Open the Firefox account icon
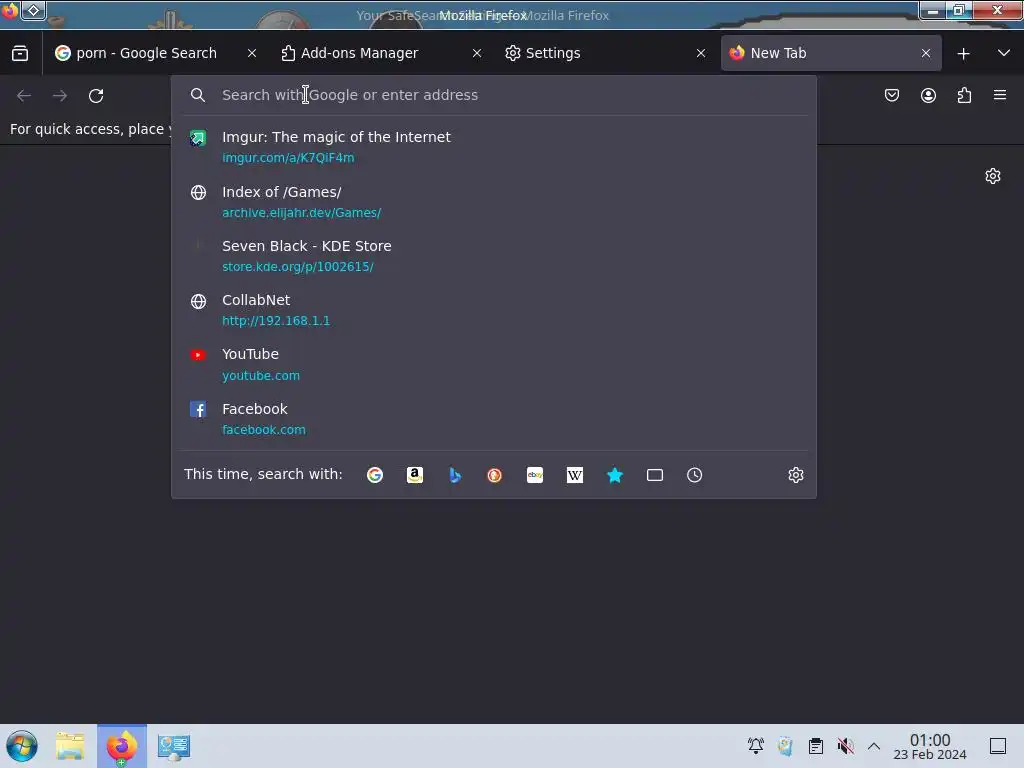Image resolution: width=1024 pixels, height=768 pixels. [928, 95]
